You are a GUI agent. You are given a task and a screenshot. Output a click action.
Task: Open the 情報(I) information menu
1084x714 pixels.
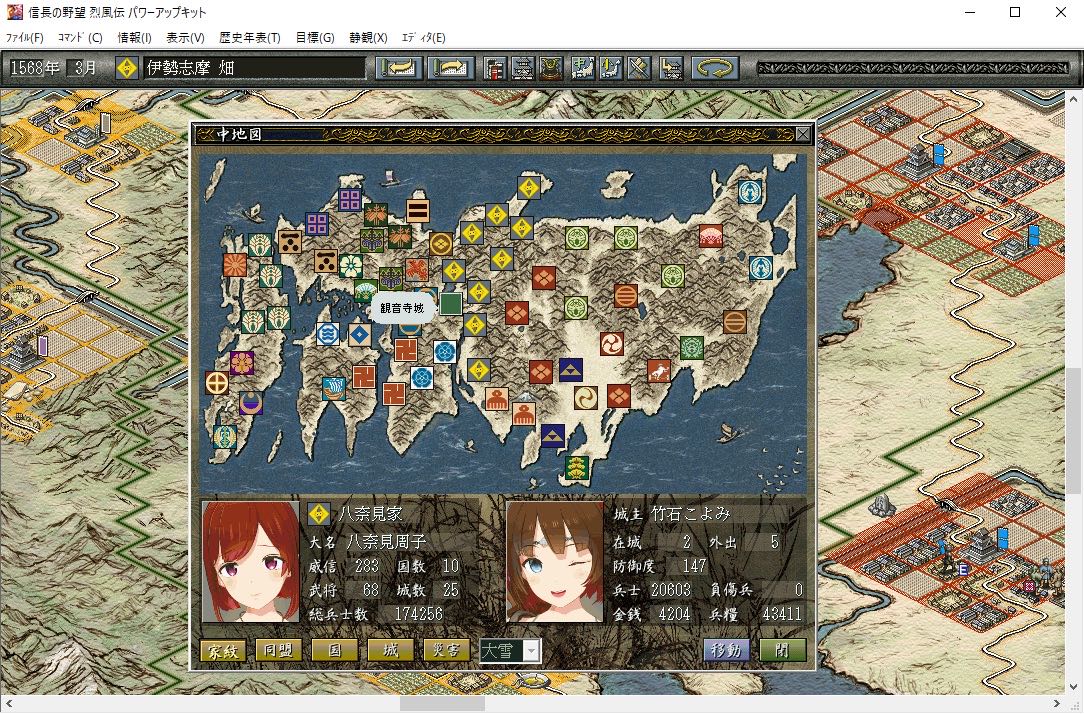point(134,38)
